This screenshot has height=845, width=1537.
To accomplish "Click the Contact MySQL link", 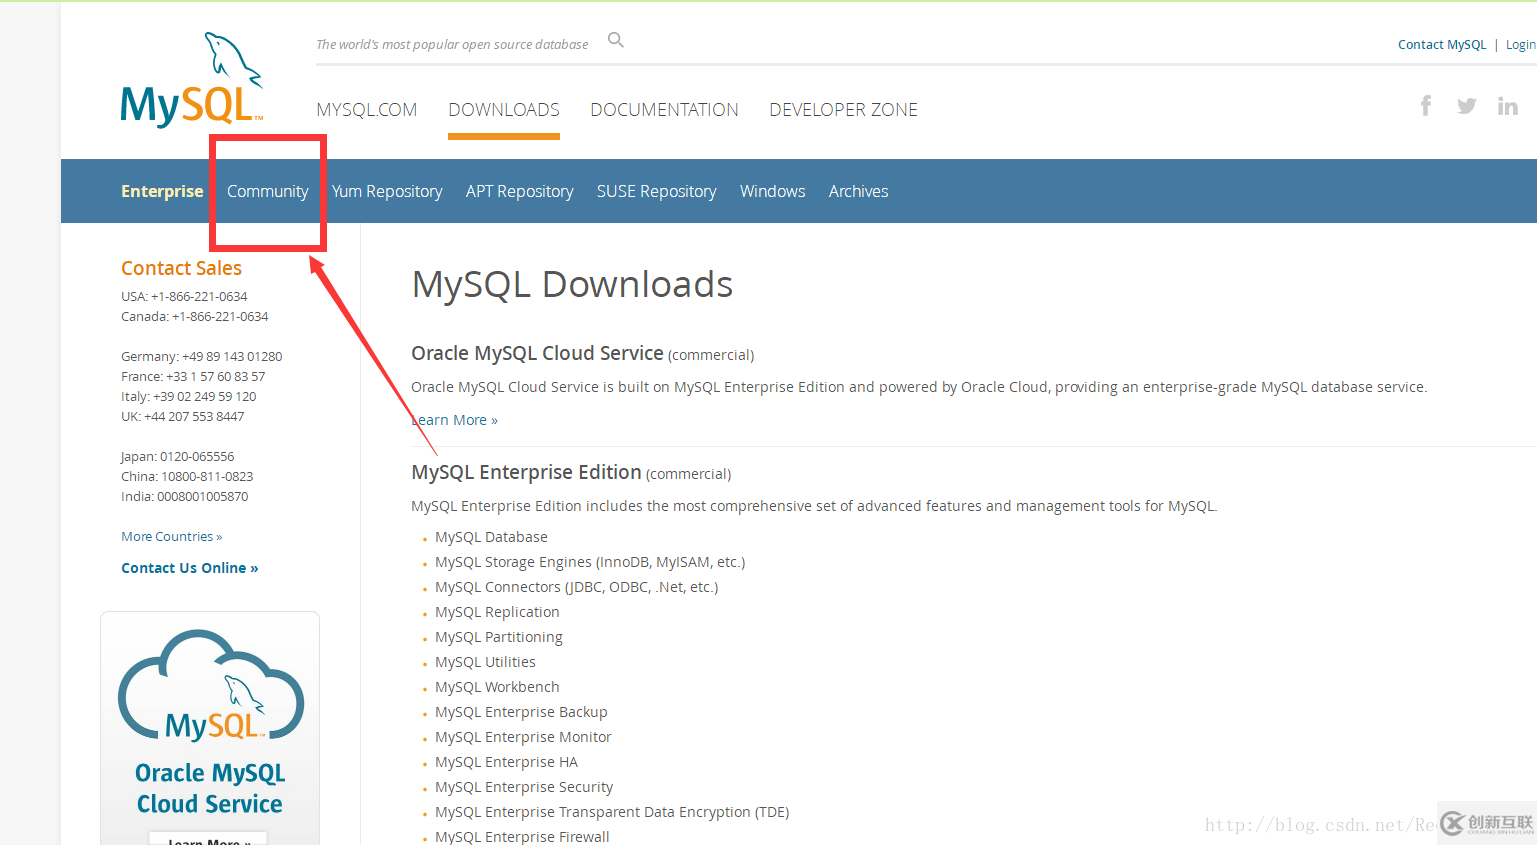I will point(1442,45).
